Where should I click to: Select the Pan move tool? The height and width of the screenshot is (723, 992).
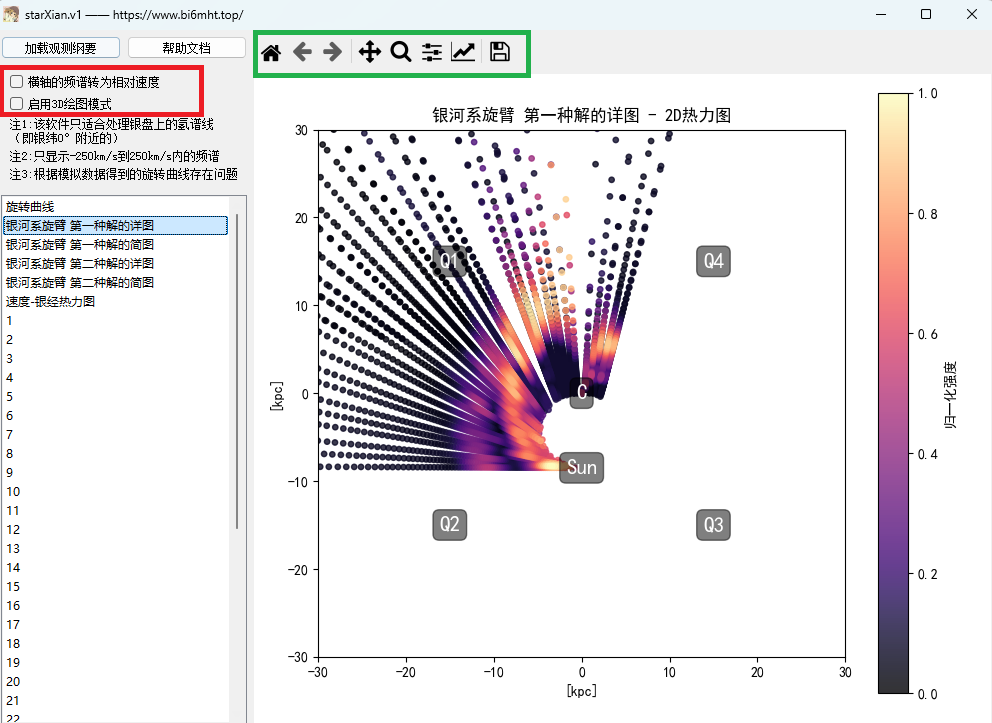(370, 53)
